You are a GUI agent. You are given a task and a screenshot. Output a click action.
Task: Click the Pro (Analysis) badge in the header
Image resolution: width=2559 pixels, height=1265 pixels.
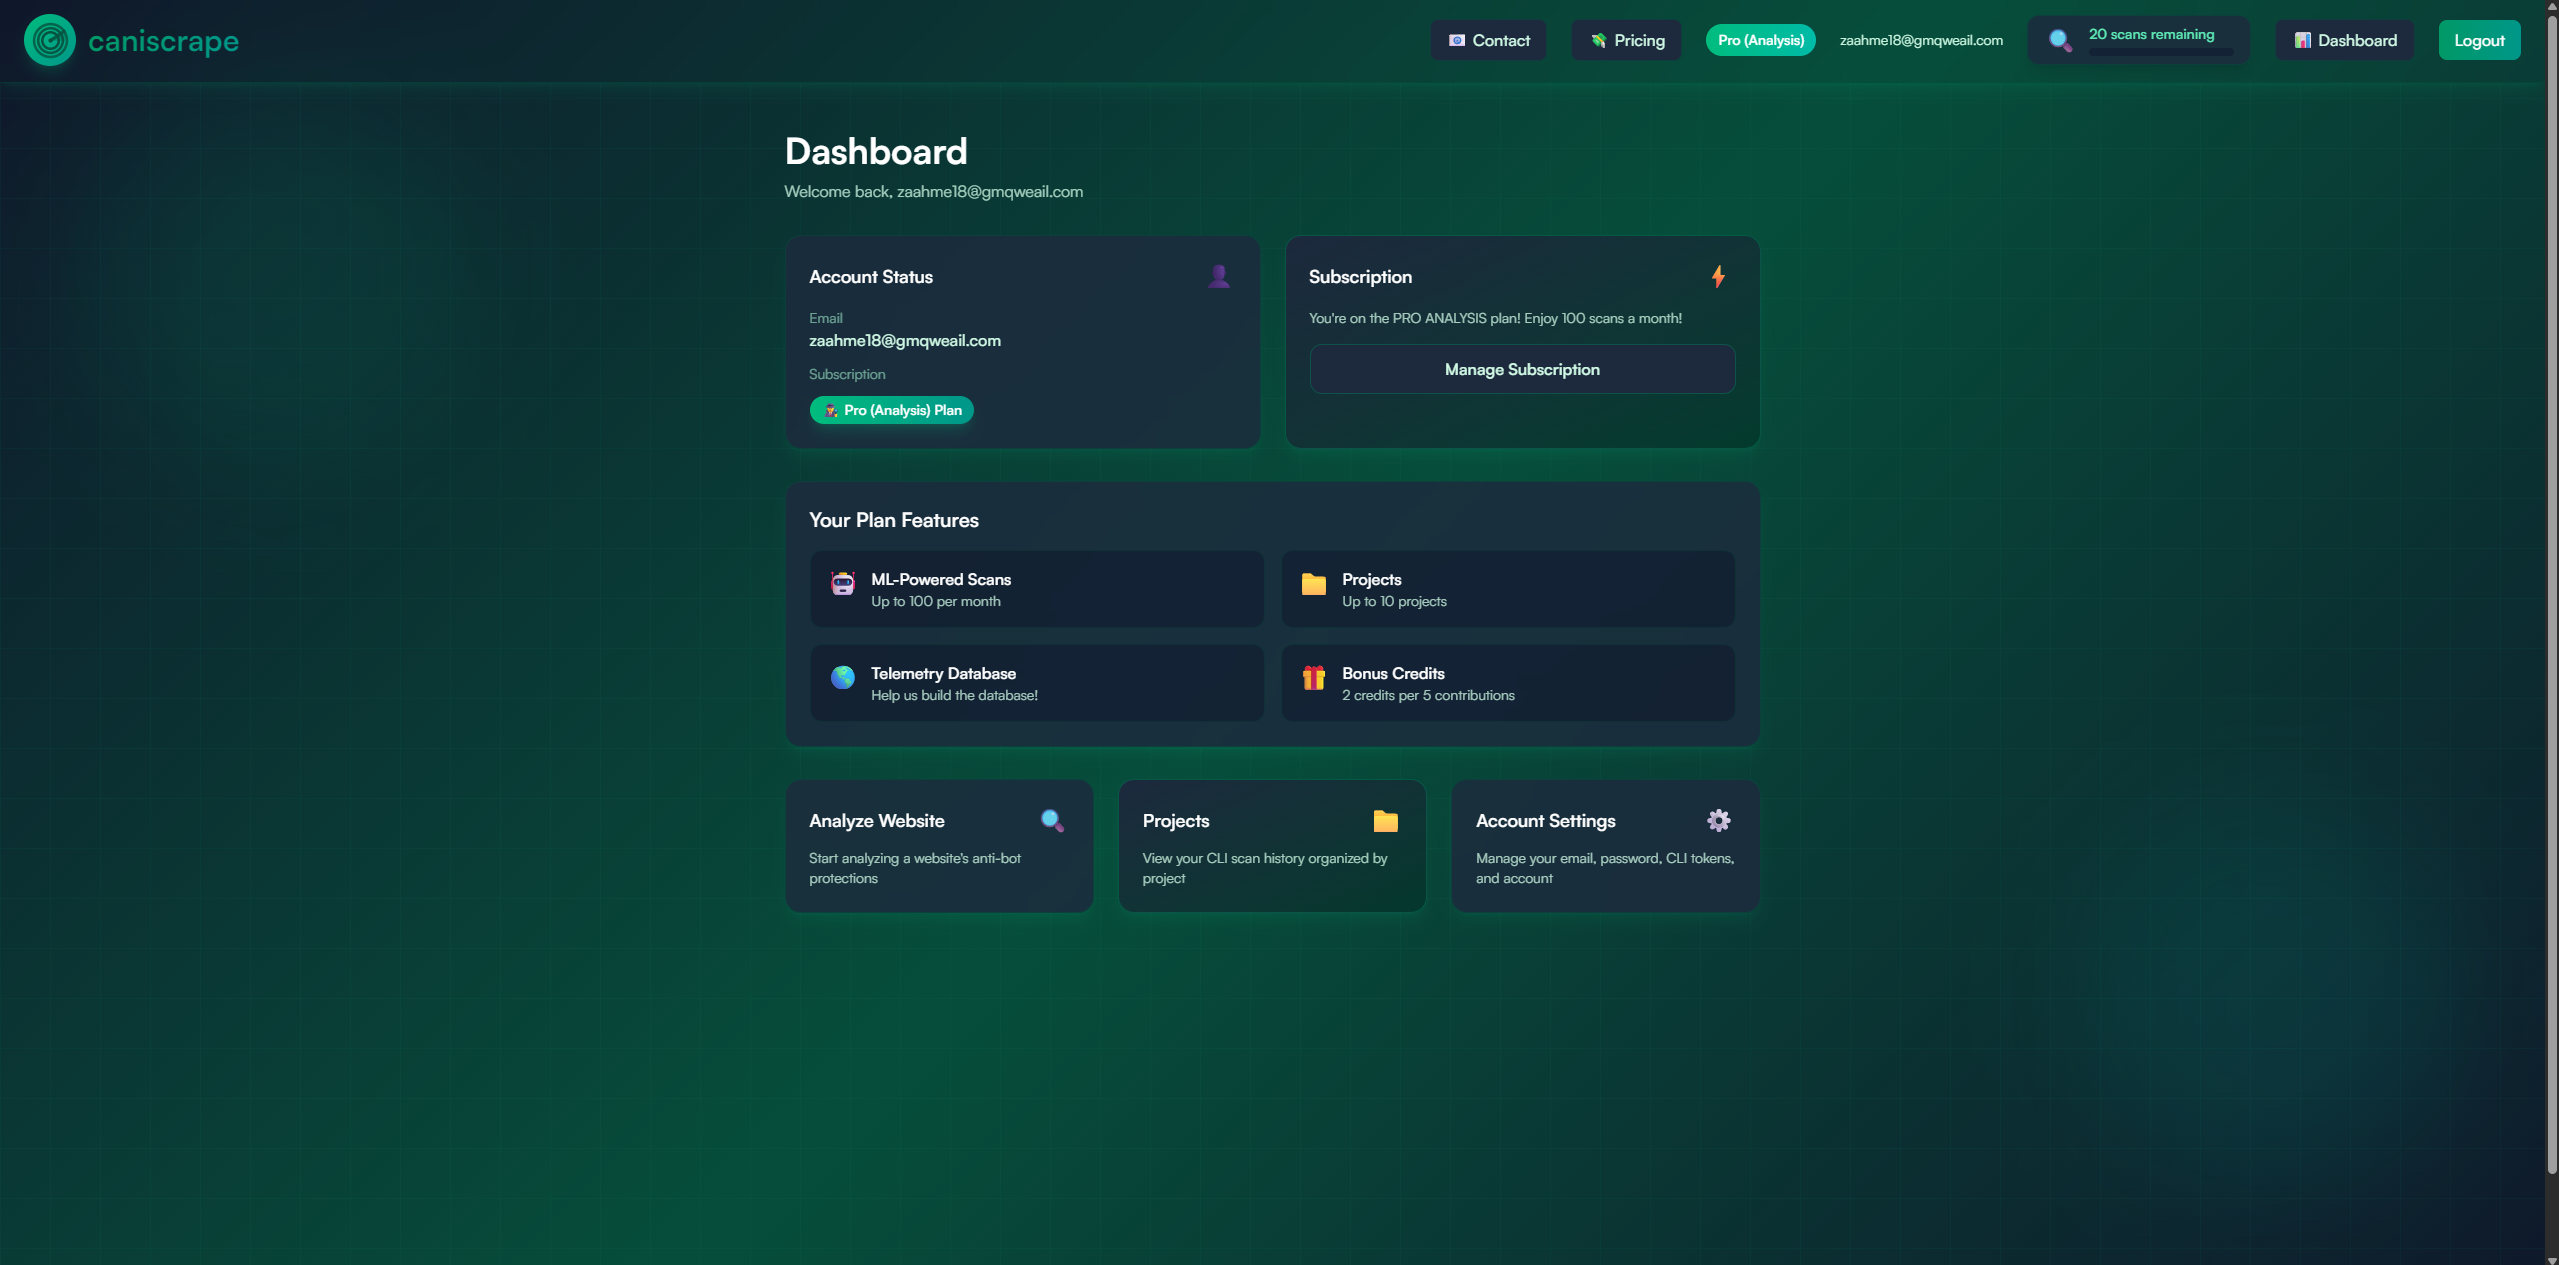pyautogui.click(x=1760, y=40)
